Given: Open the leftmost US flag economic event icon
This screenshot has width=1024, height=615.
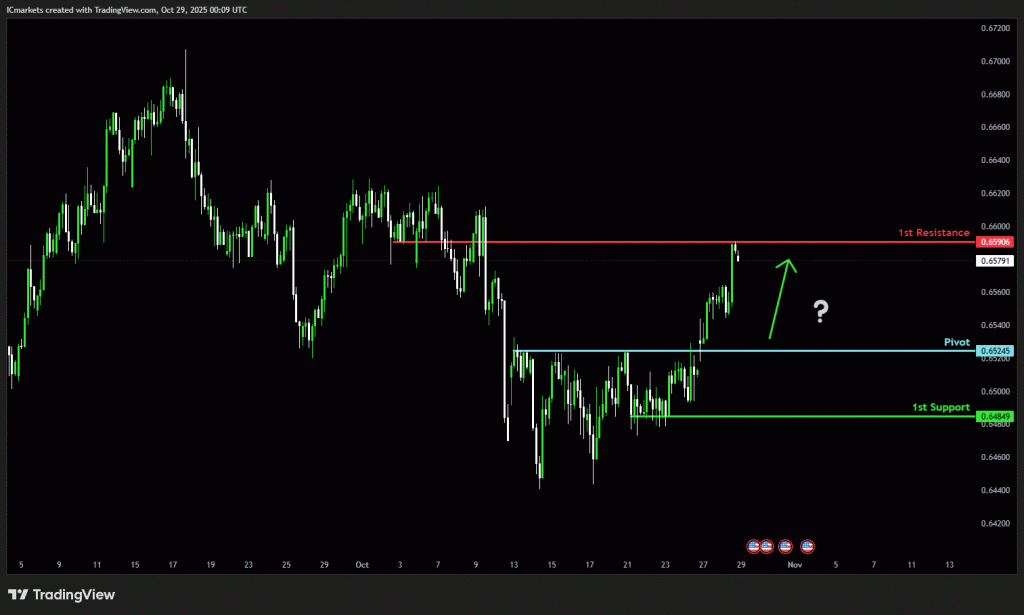Looking at the screenshot, I should [755, 546].
